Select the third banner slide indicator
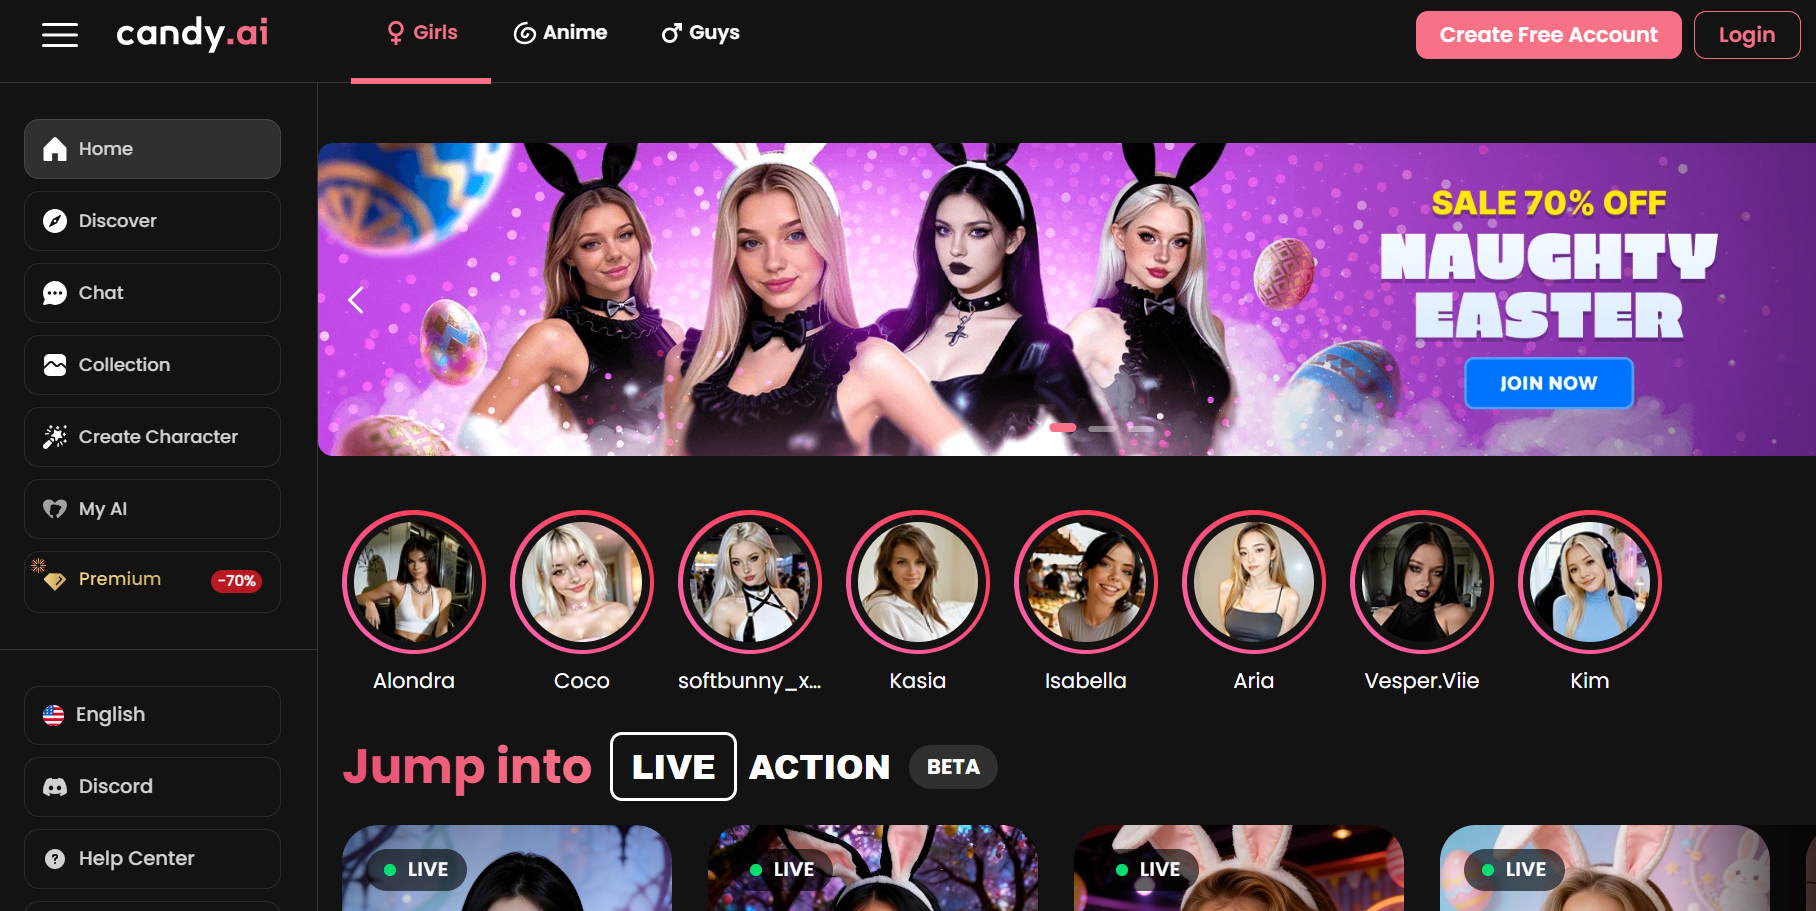Viewport: 1816px width, 911px height. [x=1141, y=429]
